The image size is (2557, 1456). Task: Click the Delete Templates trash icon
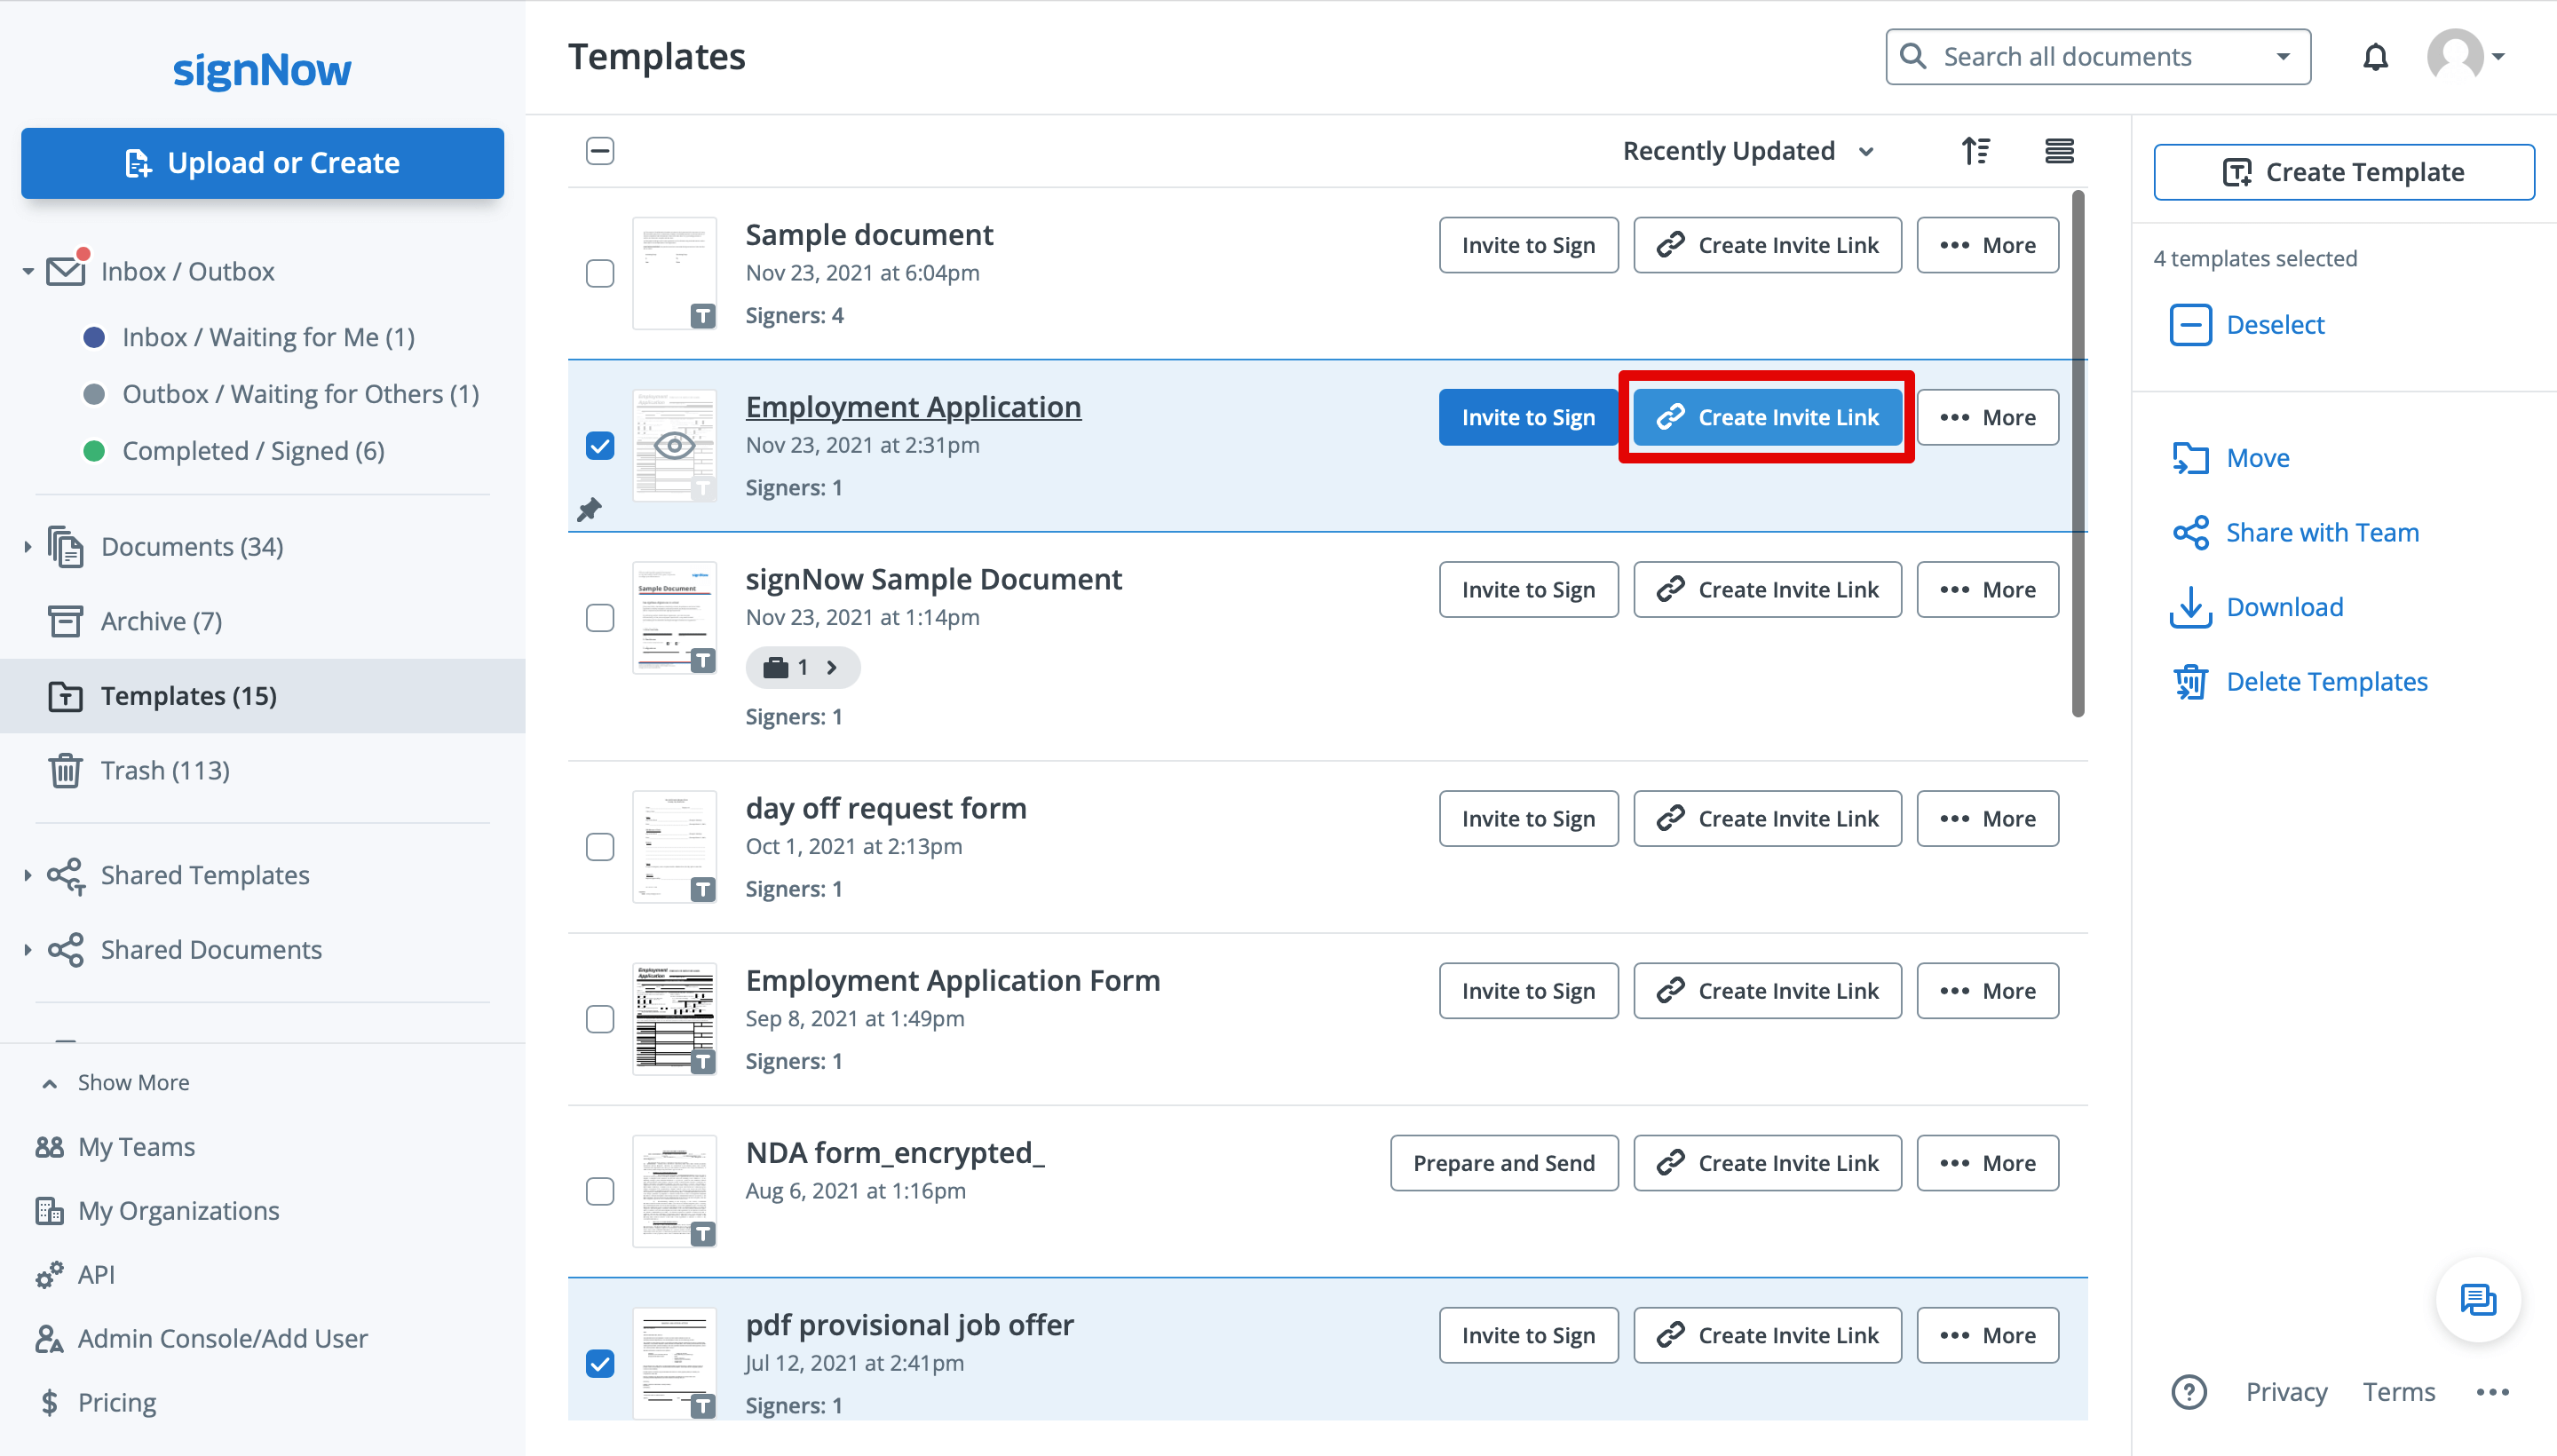[2191, 681]
